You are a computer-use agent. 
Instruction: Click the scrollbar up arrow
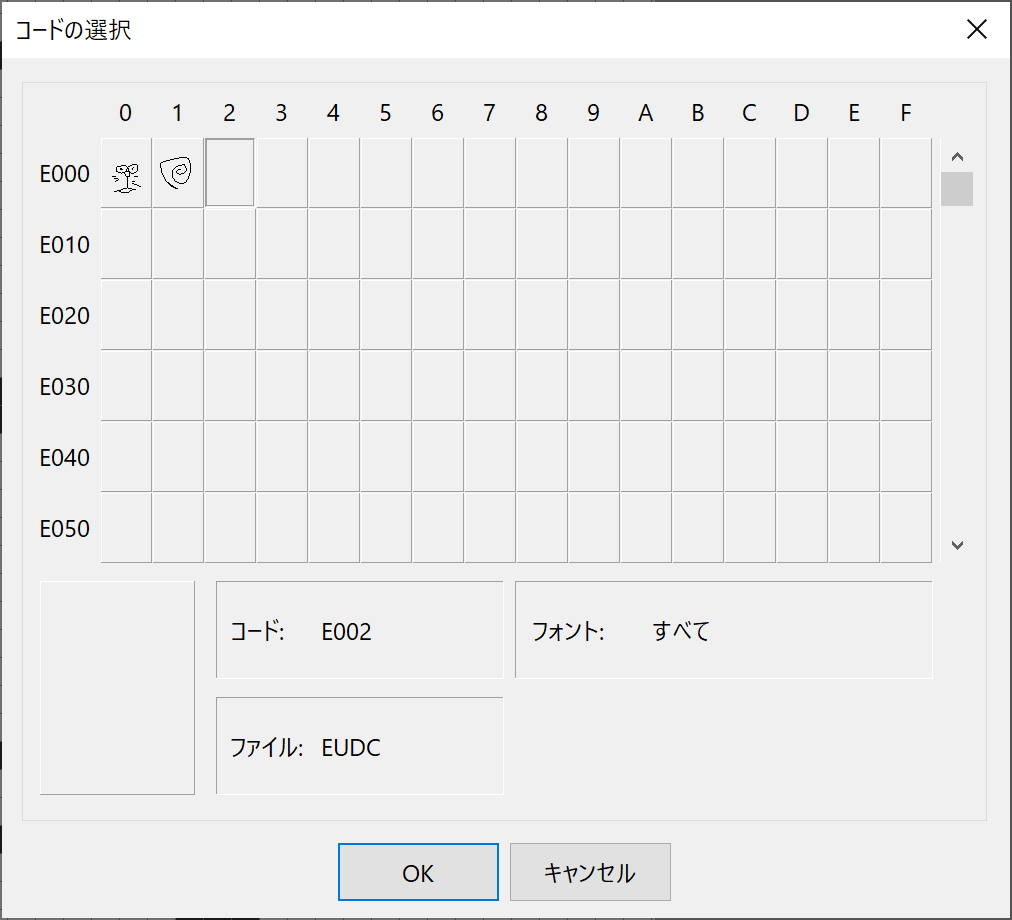[957, 155]
